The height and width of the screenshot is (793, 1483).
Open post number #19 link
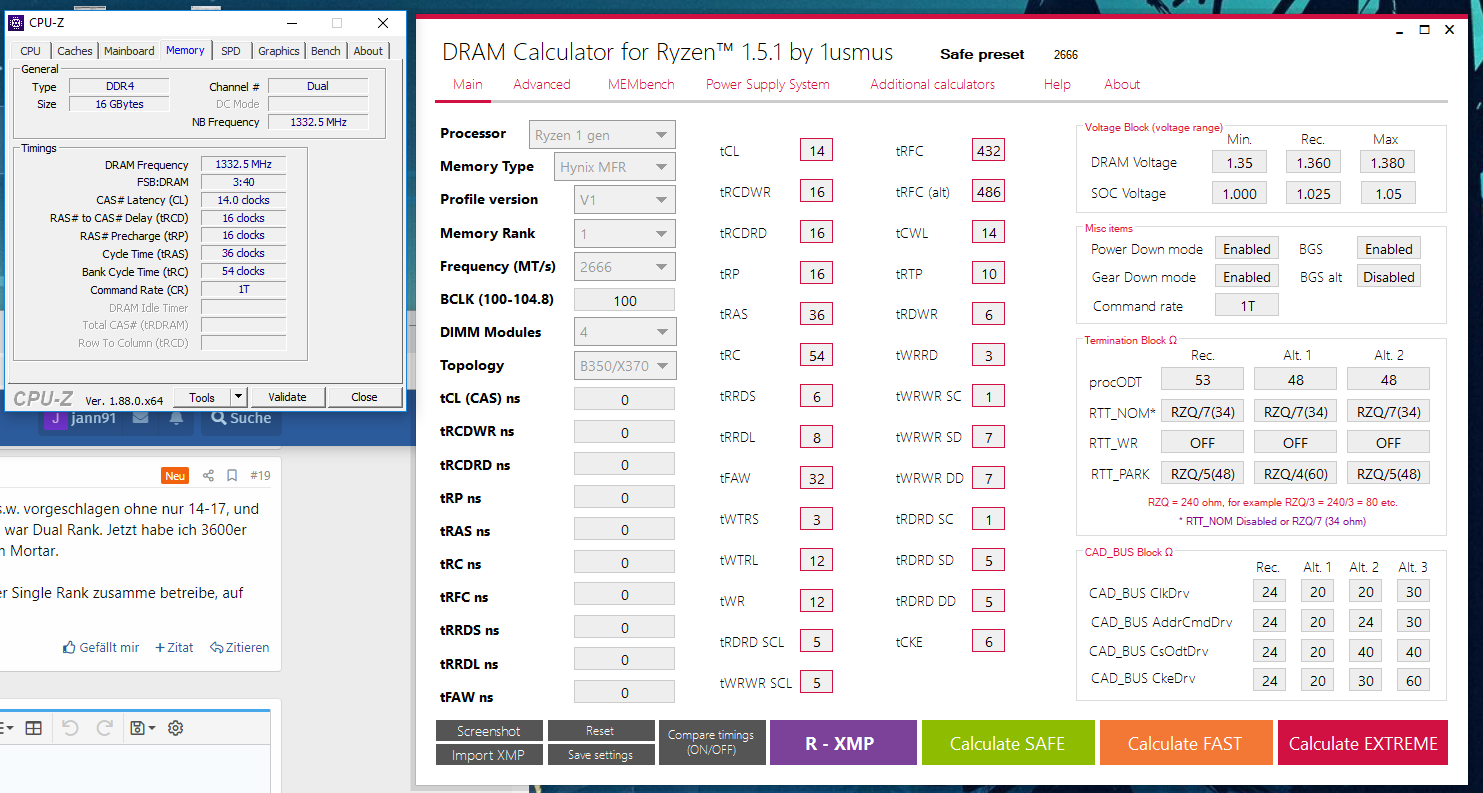(260, 476)
